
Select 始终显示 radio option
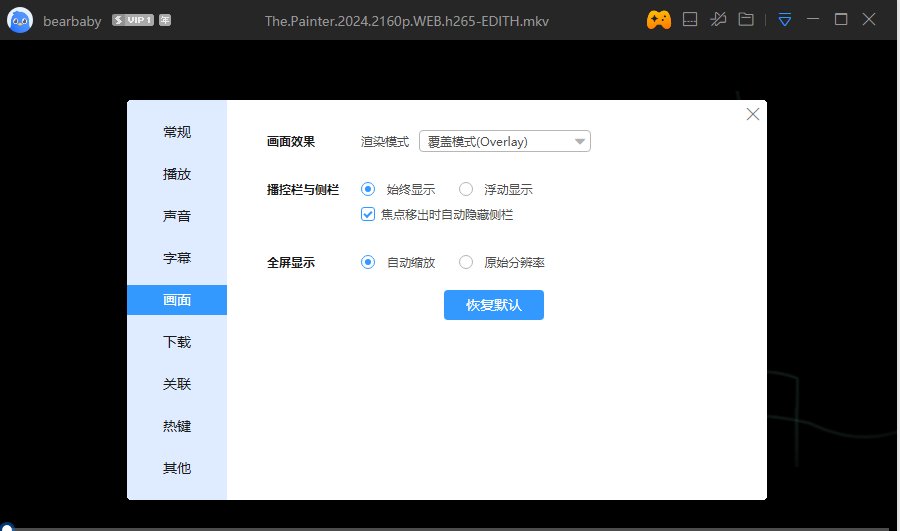coord(368,189)
